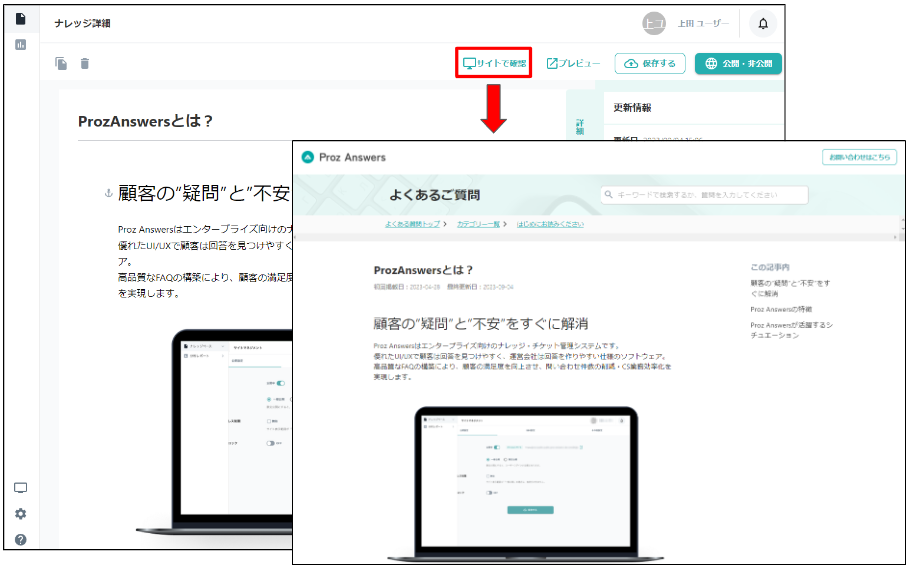Open カテゴリー一覧 breadcrumb link
The image size is (910, 566).
tap(478, 224)
